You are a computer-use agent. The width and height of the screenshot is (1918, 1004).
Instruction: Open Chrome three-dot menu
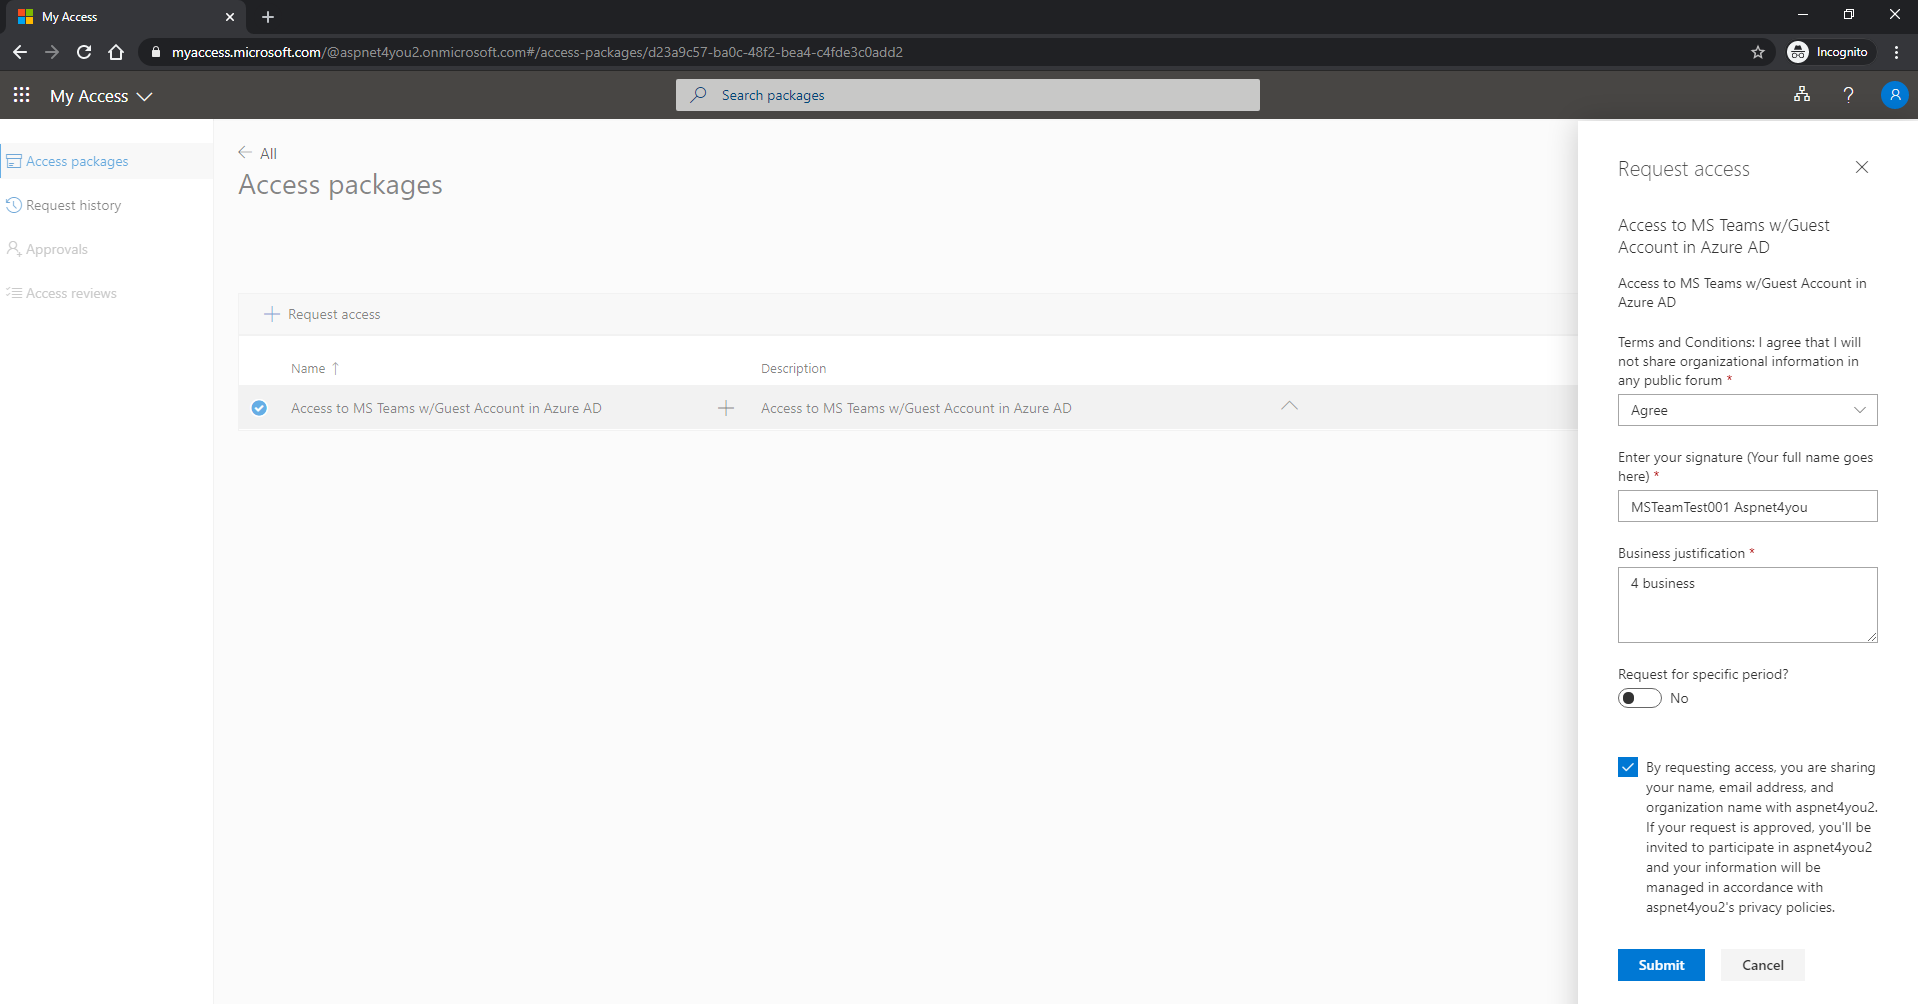[x=1896, y=52]
